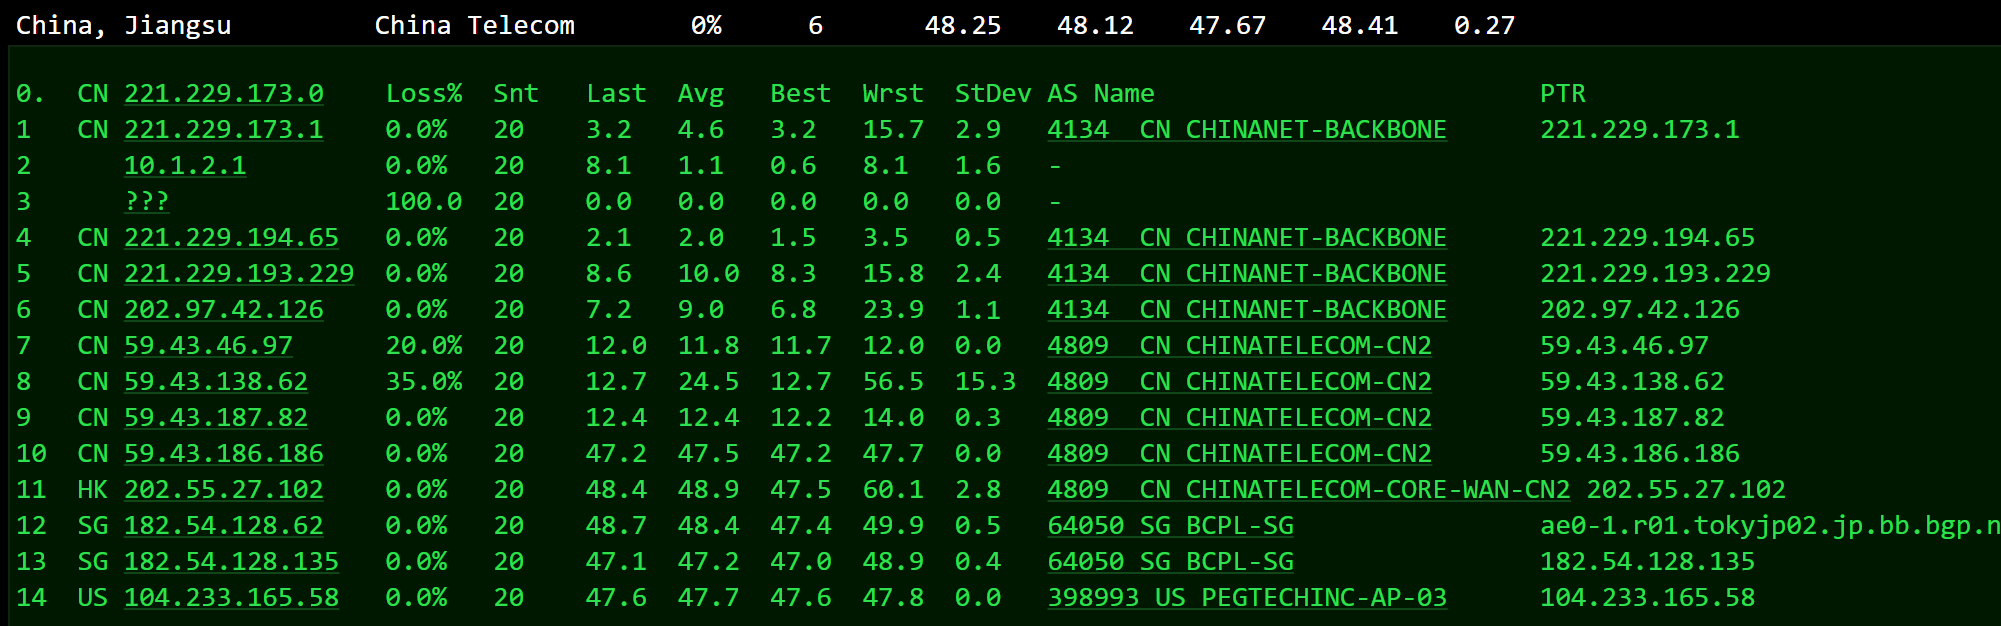
Task: Open AS 64050 BCPL-SG link on hop 13
Action: pyautogui.click(x=1171, y=562)
